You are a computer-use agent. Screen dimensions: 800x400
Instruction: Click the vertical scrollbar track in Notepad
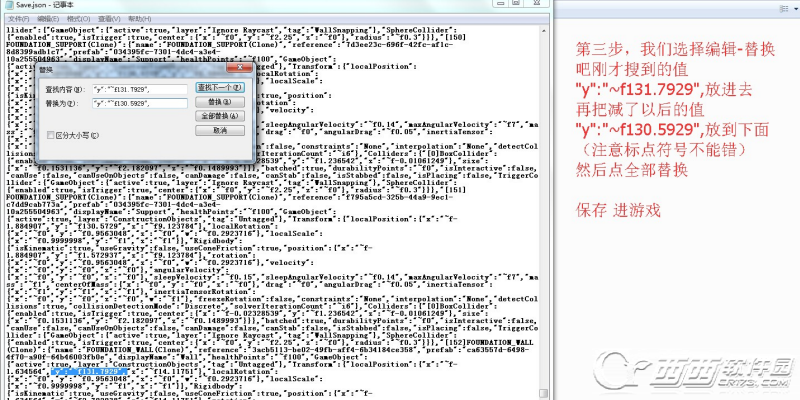544,212
